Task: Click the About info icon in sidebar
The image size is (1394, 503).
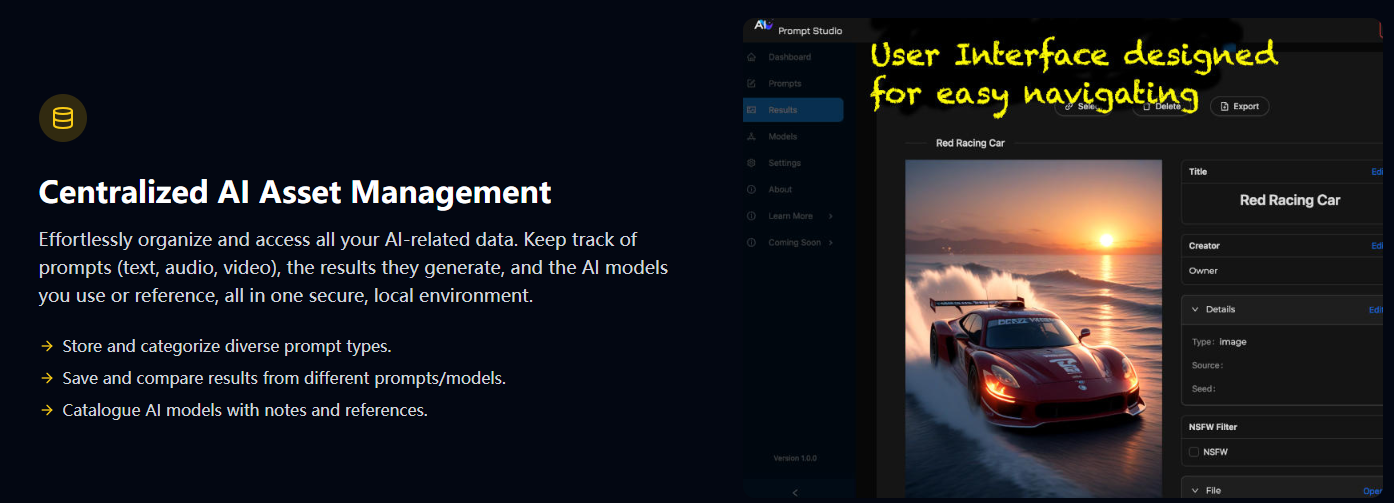Action: [752, 190]
